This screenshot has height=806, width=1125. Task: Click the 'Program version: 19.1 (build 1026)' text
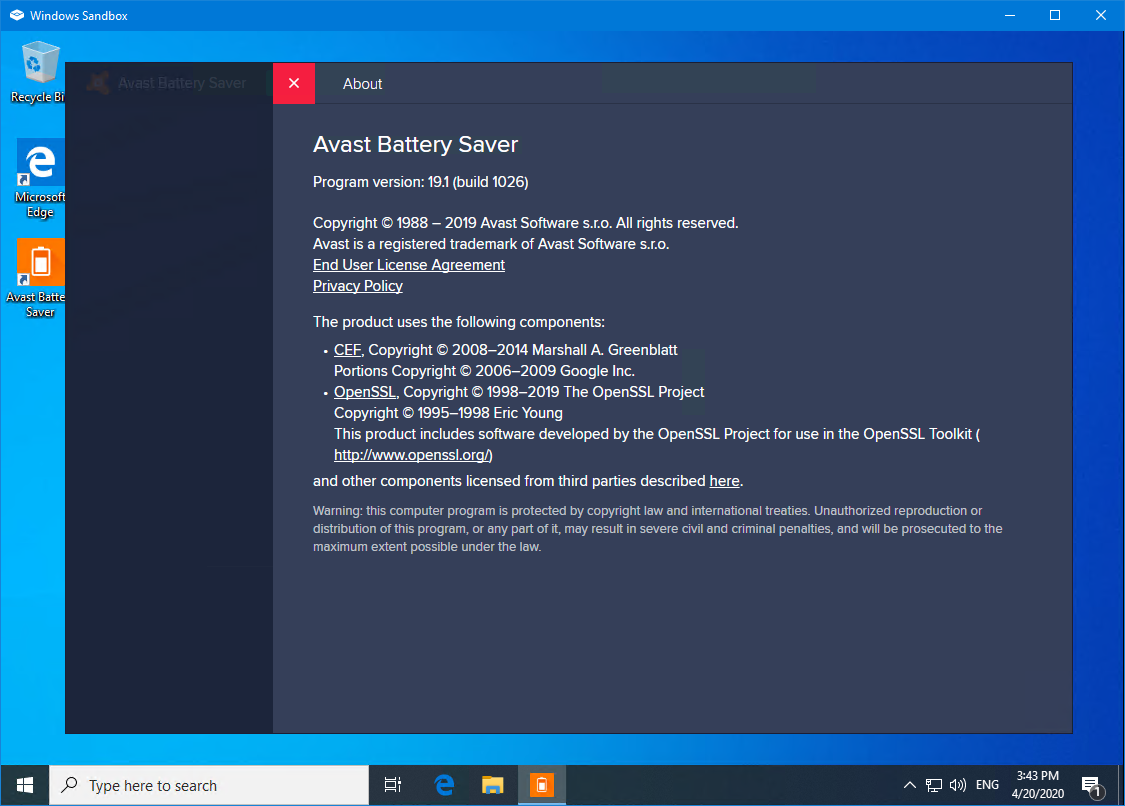click(420, 182)
